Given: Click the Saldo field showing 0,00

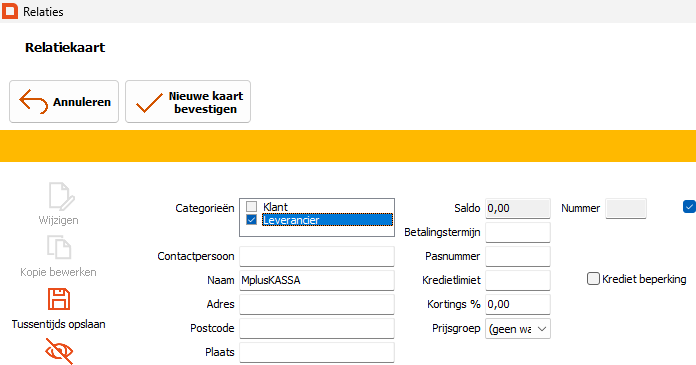Looking at the screenshot, I should [x=518, y=208].
